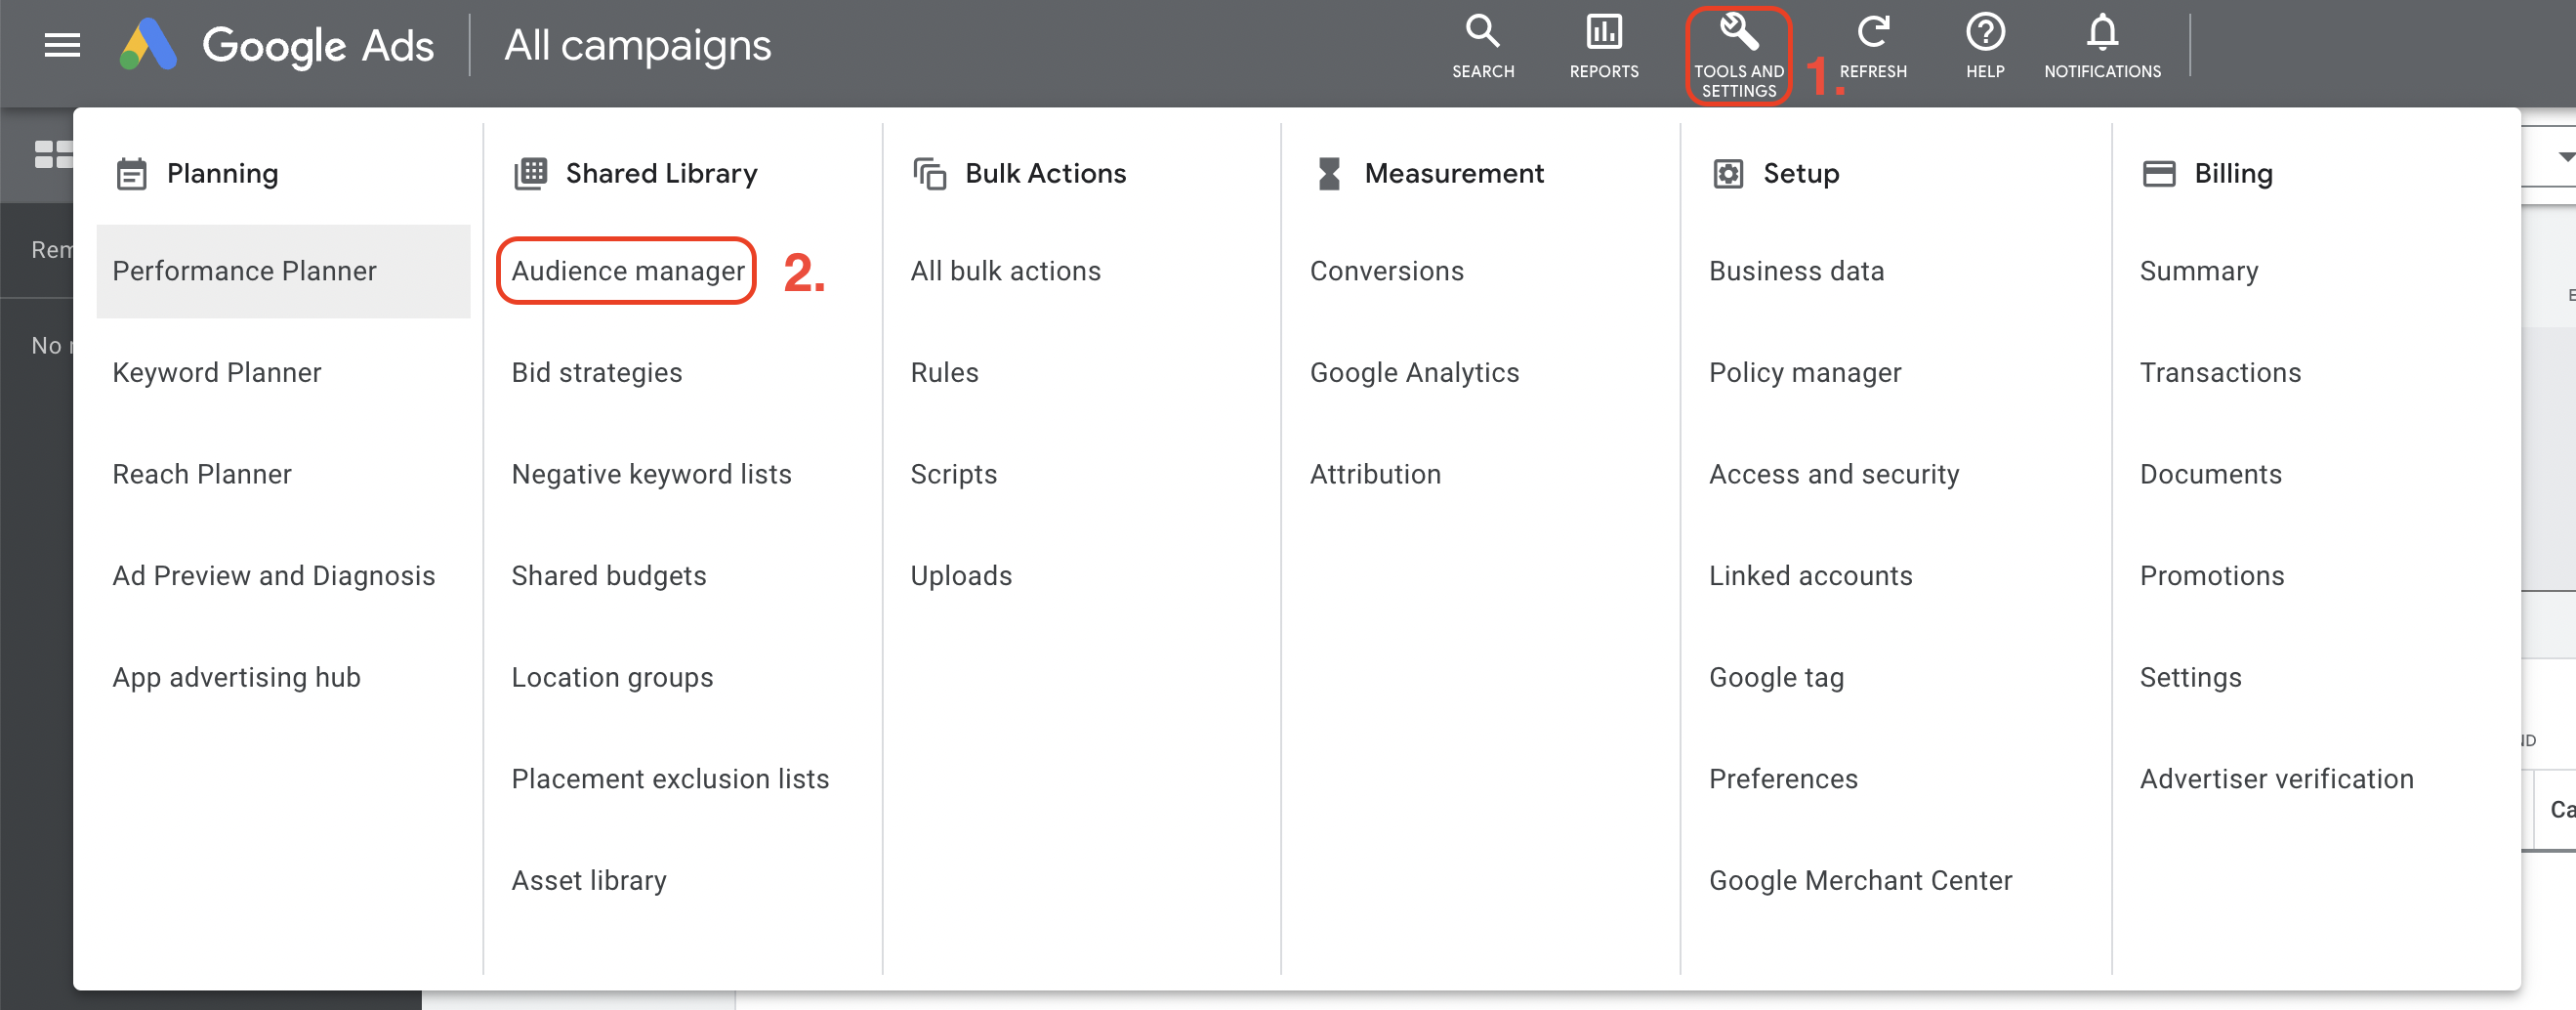The image size is (2576, 1010).
Task: Click the Measurement heading
Action: point(1454,174)
